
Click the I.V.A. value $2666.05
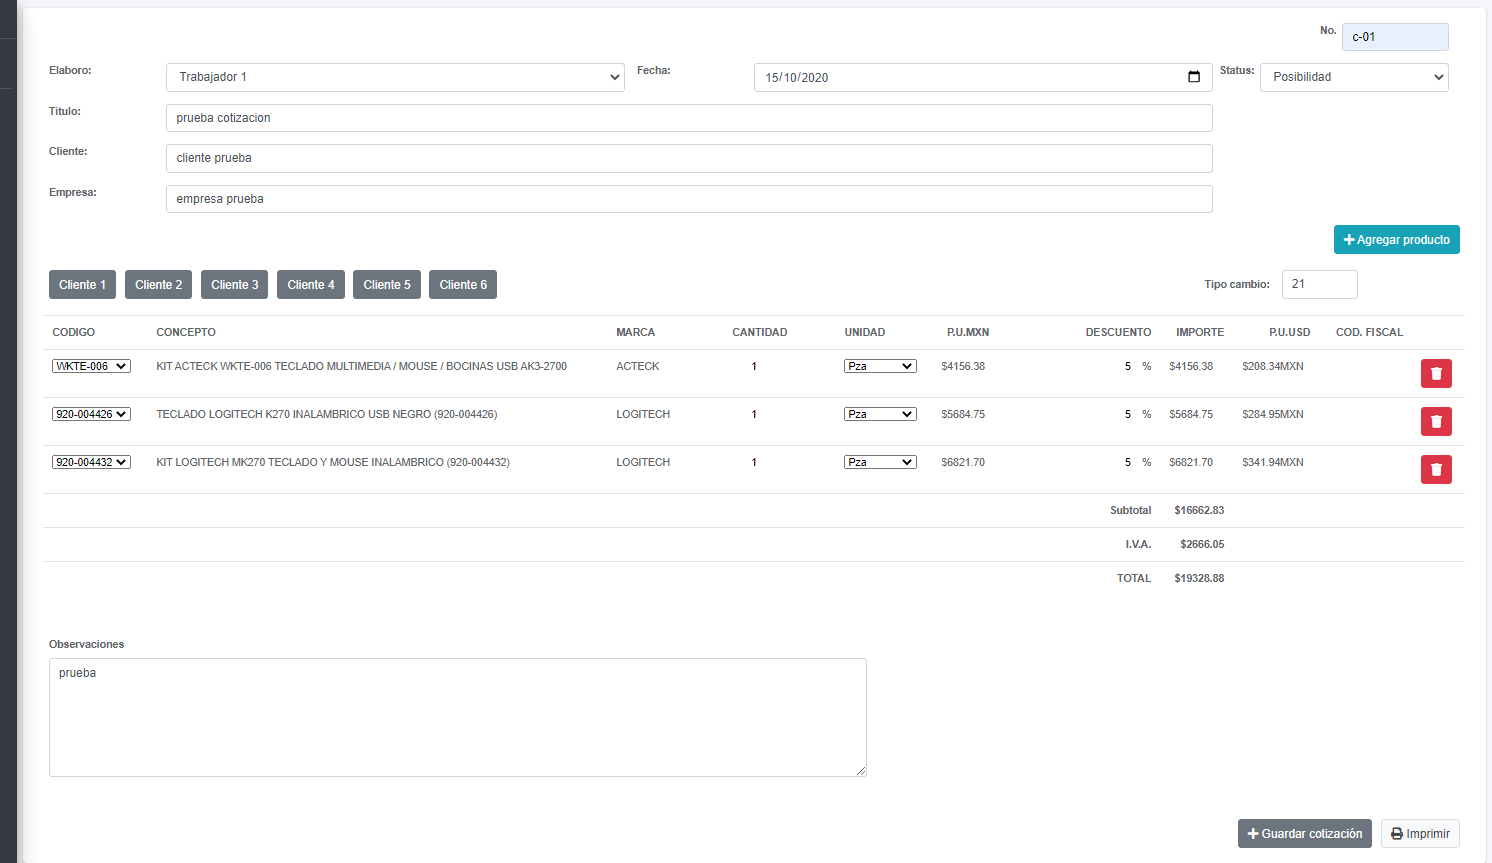(x=1202, y=544)
